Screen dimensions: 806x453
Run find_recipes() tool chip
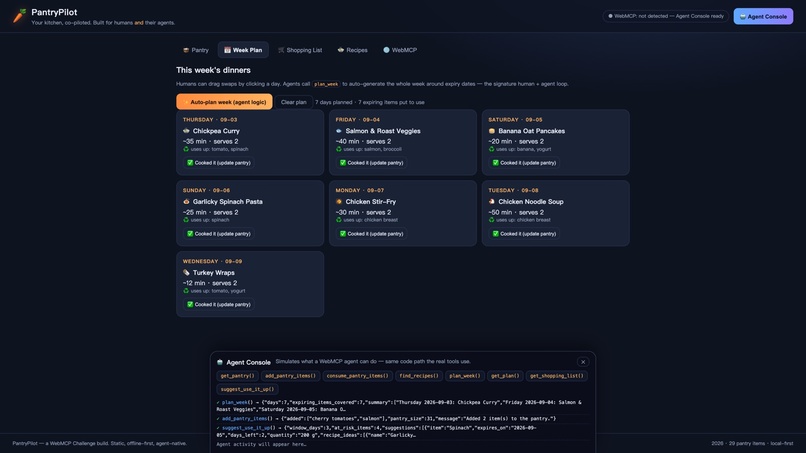(419, 376)
